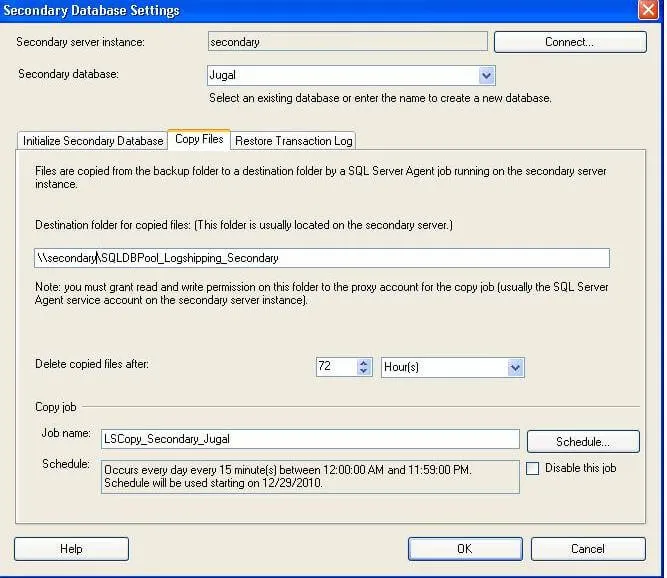The image size is (667, 578).
Task: Open the Secondary database dropdown arrow
Action: coord(486,76)
